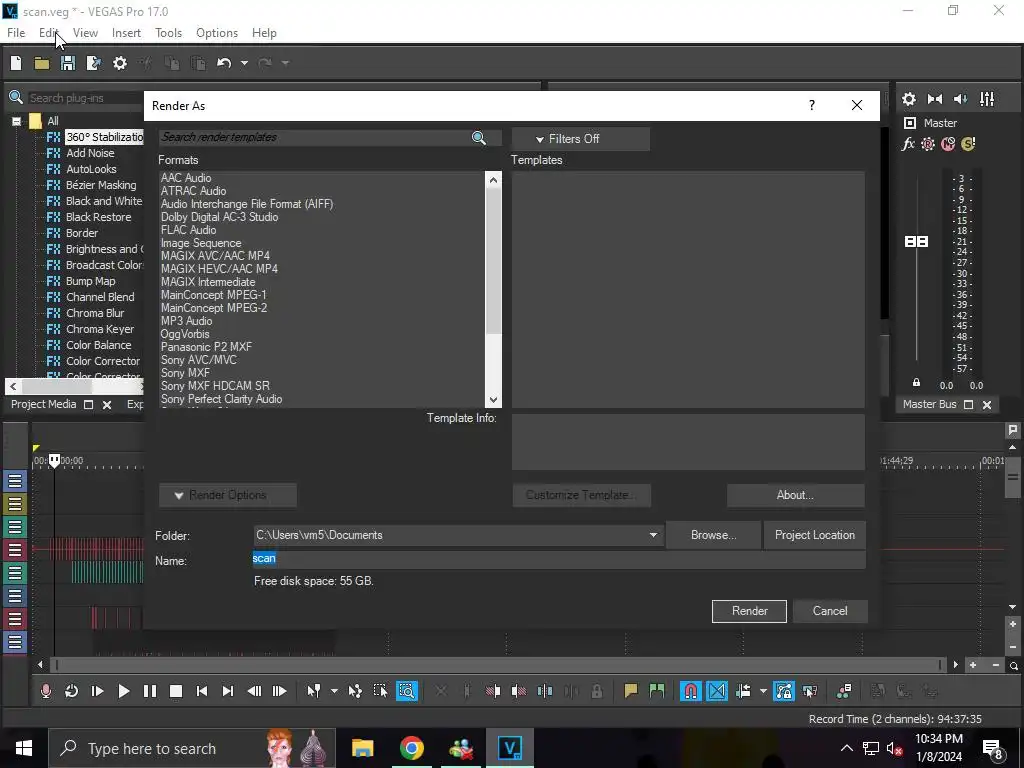Solo the Master bus
This screenshot has height=768, width=1024.
pos(968,144)
